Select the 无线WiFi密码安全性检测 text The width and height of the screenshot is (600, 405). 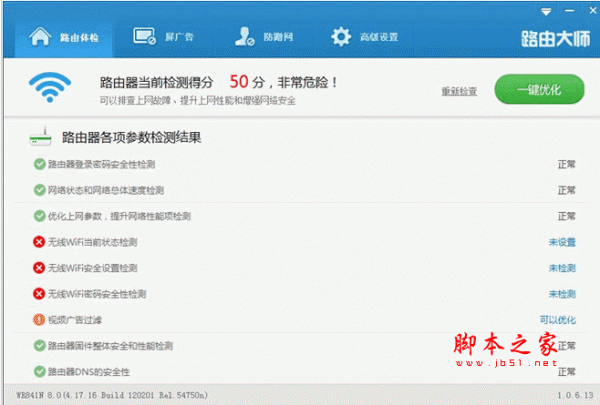click(x=97, y=294)
